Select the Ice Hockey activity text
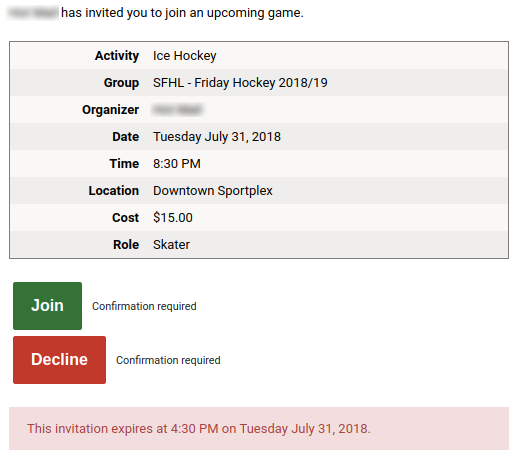Viewport: 517px width, 459px height. click(185, 56)
